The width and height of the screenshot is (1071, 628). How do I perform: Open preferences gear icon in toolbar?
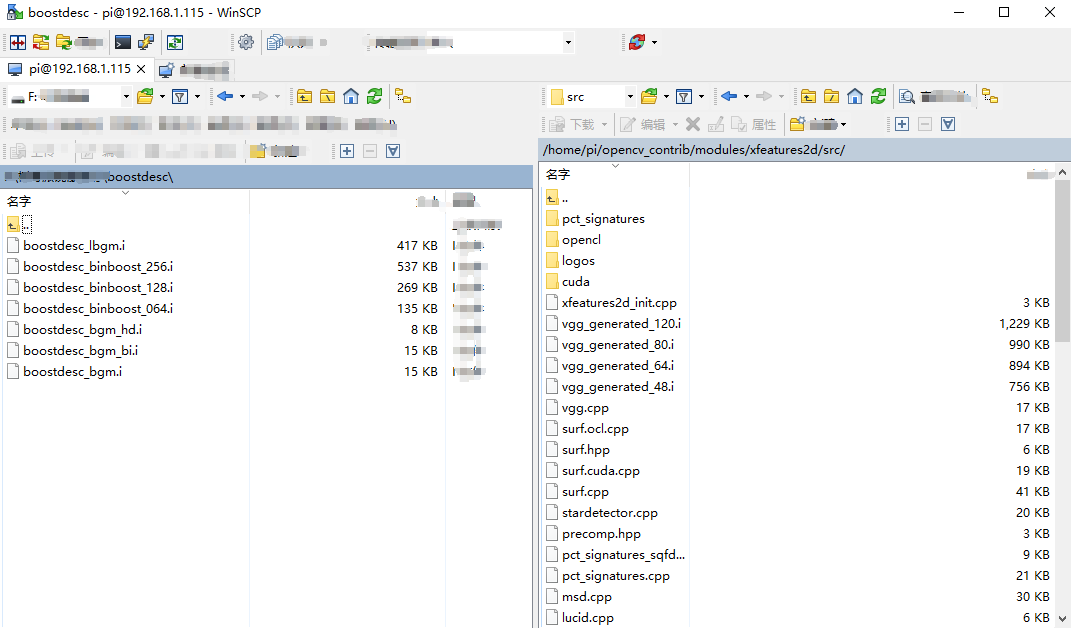click(246, 42)
